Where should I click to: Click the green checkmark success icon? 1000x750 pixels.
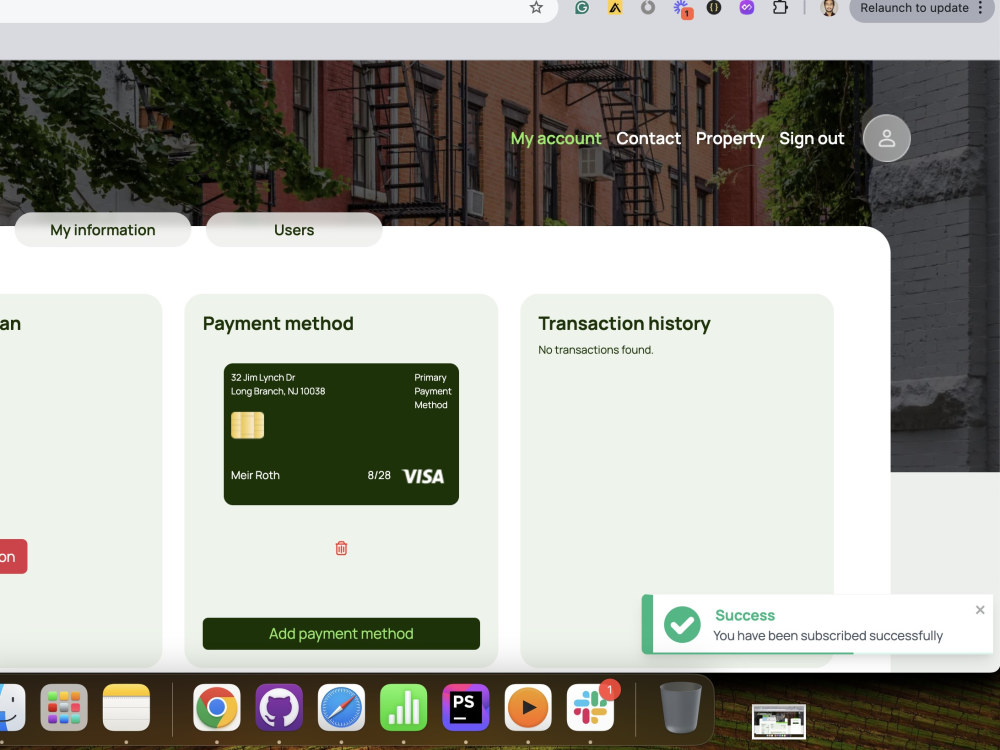(x=682, y=624)
